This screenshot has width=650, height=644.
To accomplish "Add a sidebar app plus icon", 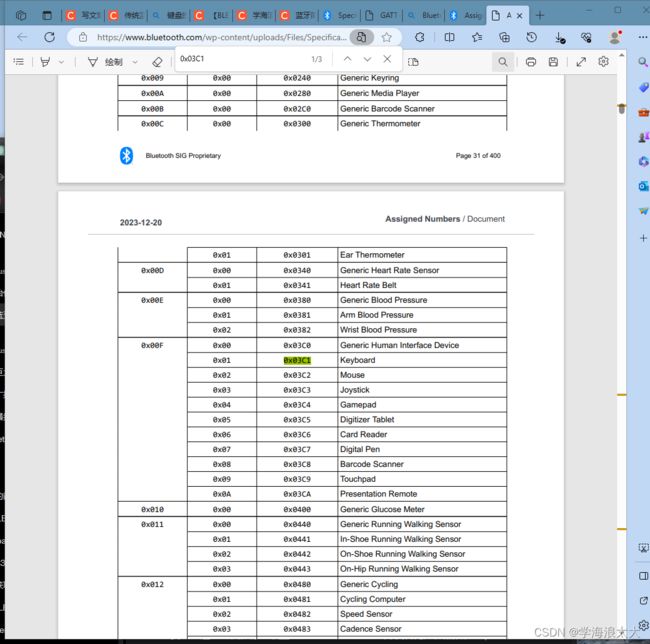I will point(643,238).
